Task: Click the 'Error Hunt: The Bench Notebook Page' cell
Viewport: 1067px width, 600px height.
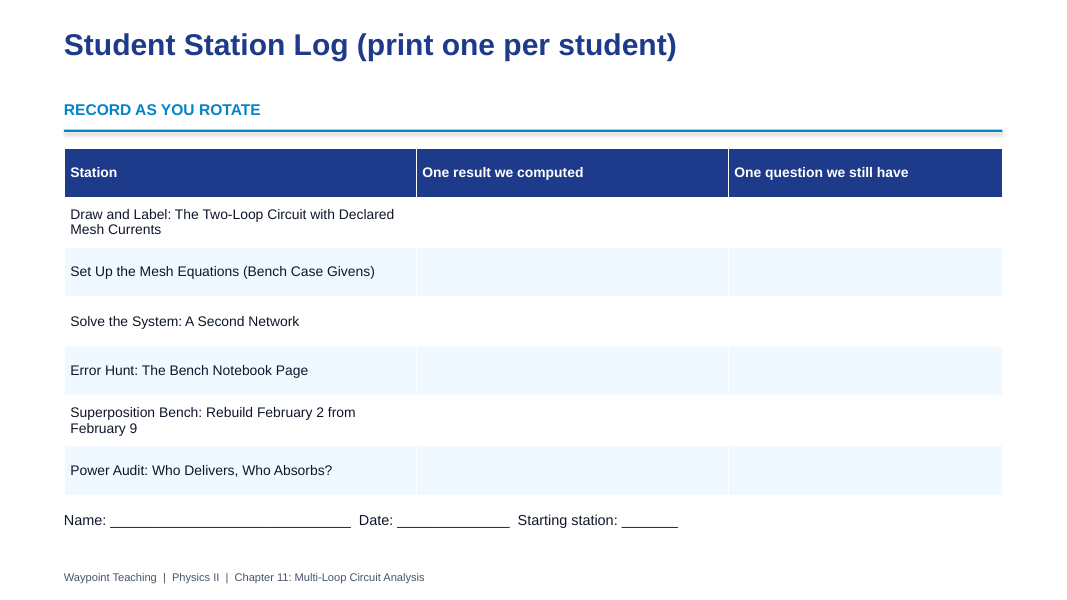Action: click(240, 371)
